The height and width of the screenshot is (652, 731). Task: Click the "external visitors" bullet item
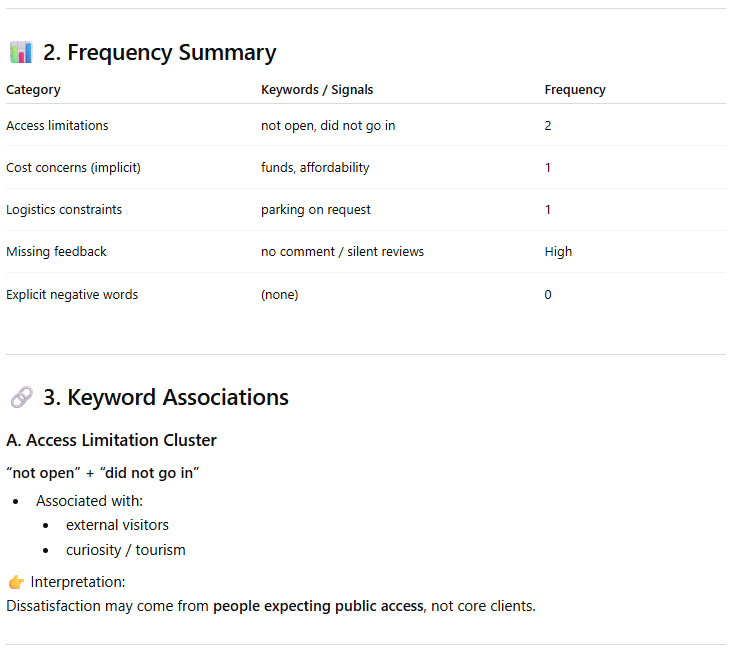tap(117, 525)
